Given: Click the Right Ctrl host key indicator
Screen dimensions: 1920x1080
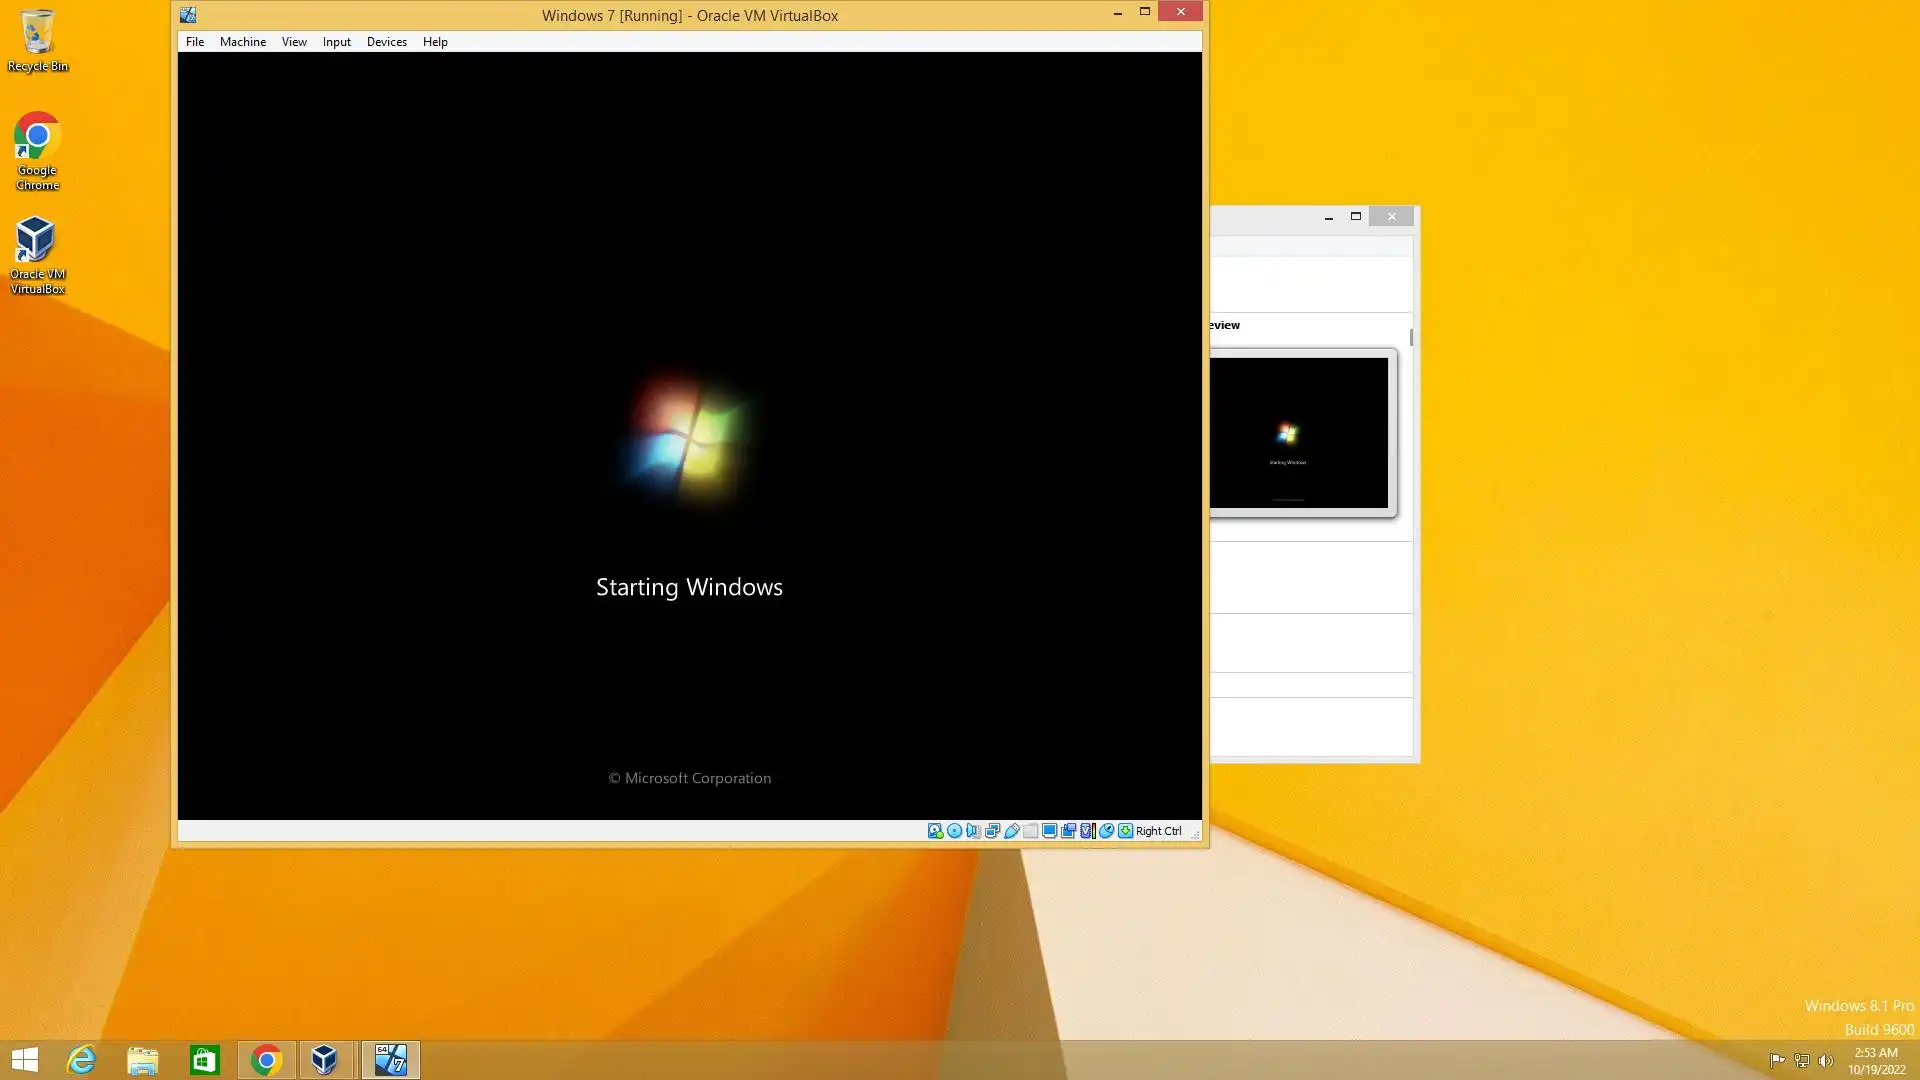Looking at the screenshot, I should [1158, 831].
